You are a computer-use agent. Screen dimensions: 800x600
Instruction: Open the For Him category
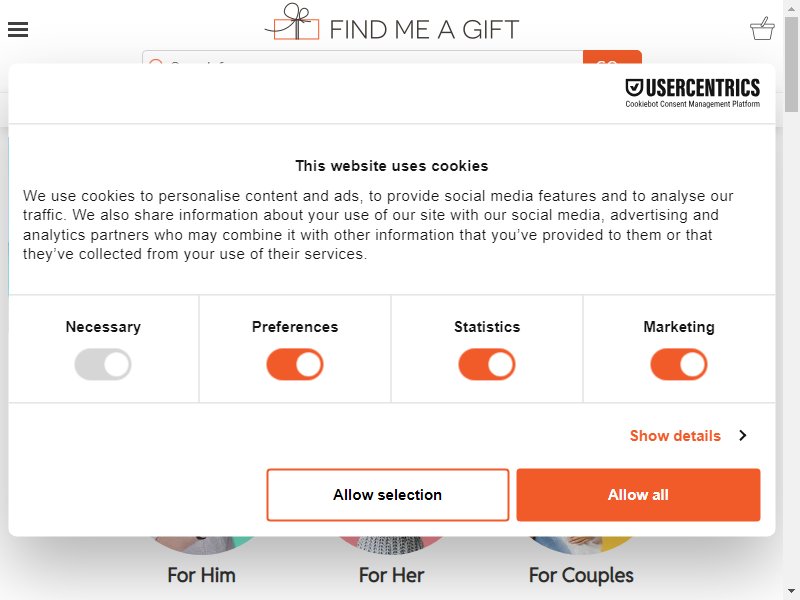pos(202,575)
